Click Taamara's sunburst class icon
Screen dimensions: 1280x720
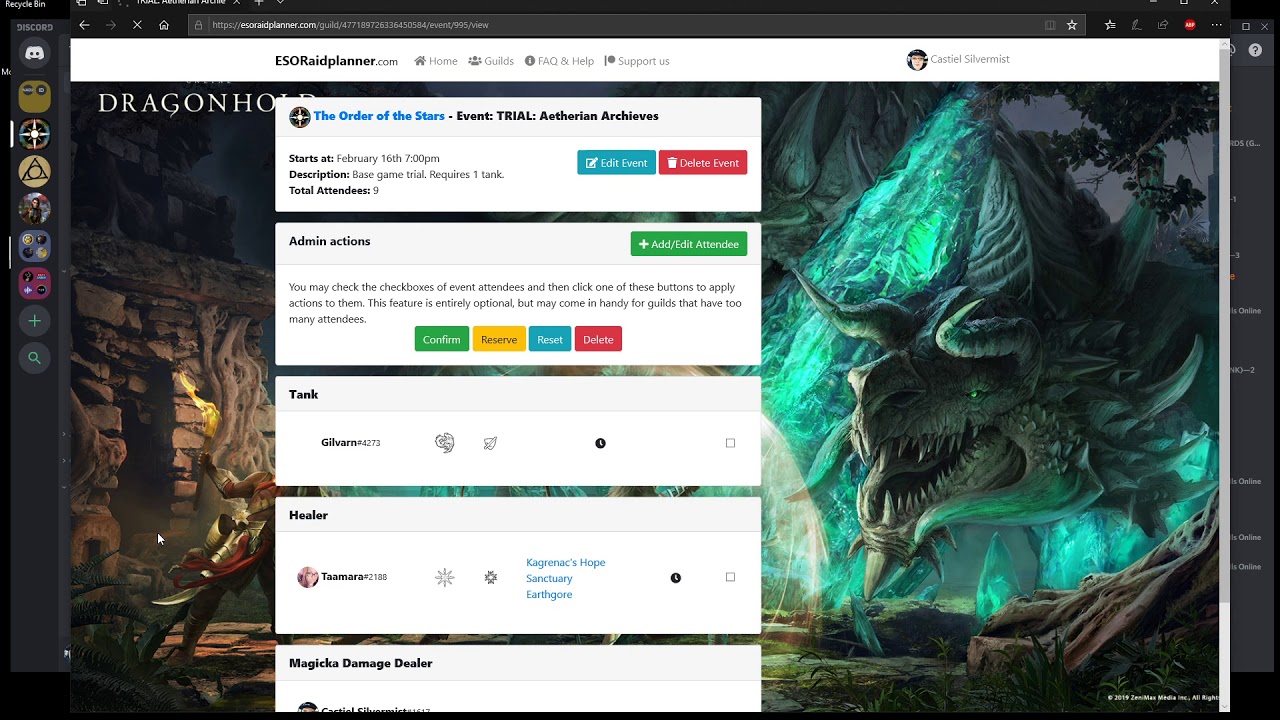[445, 577]
